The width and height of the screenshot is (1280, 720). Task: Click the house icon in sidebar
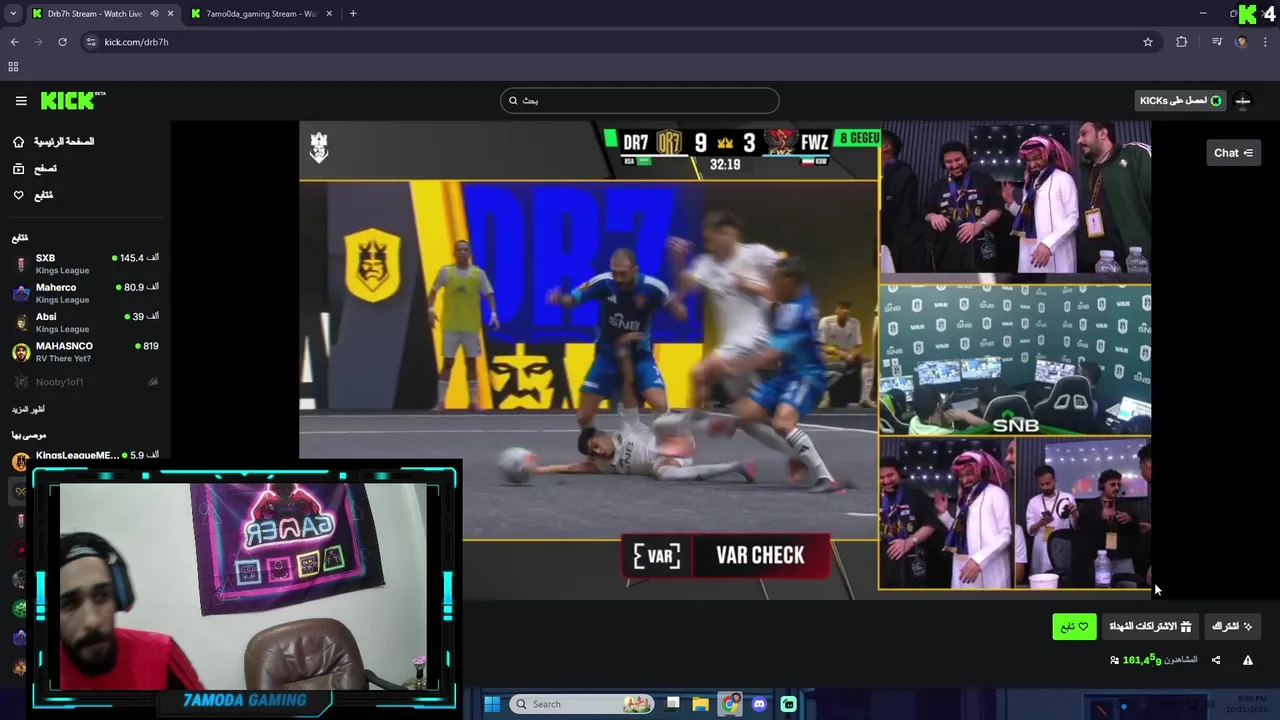18,142
